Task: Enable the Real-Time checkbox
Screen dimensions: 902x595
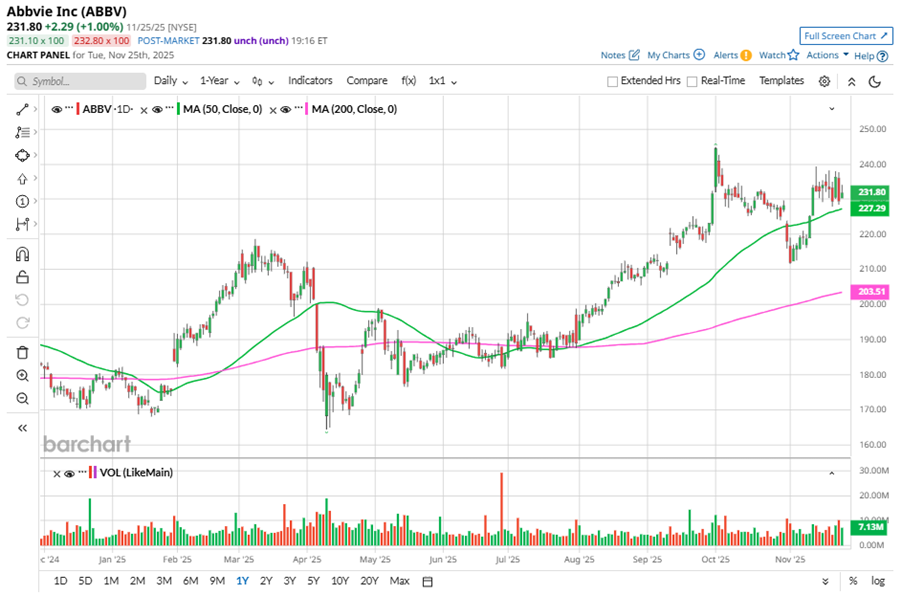Action: (692, 81)
